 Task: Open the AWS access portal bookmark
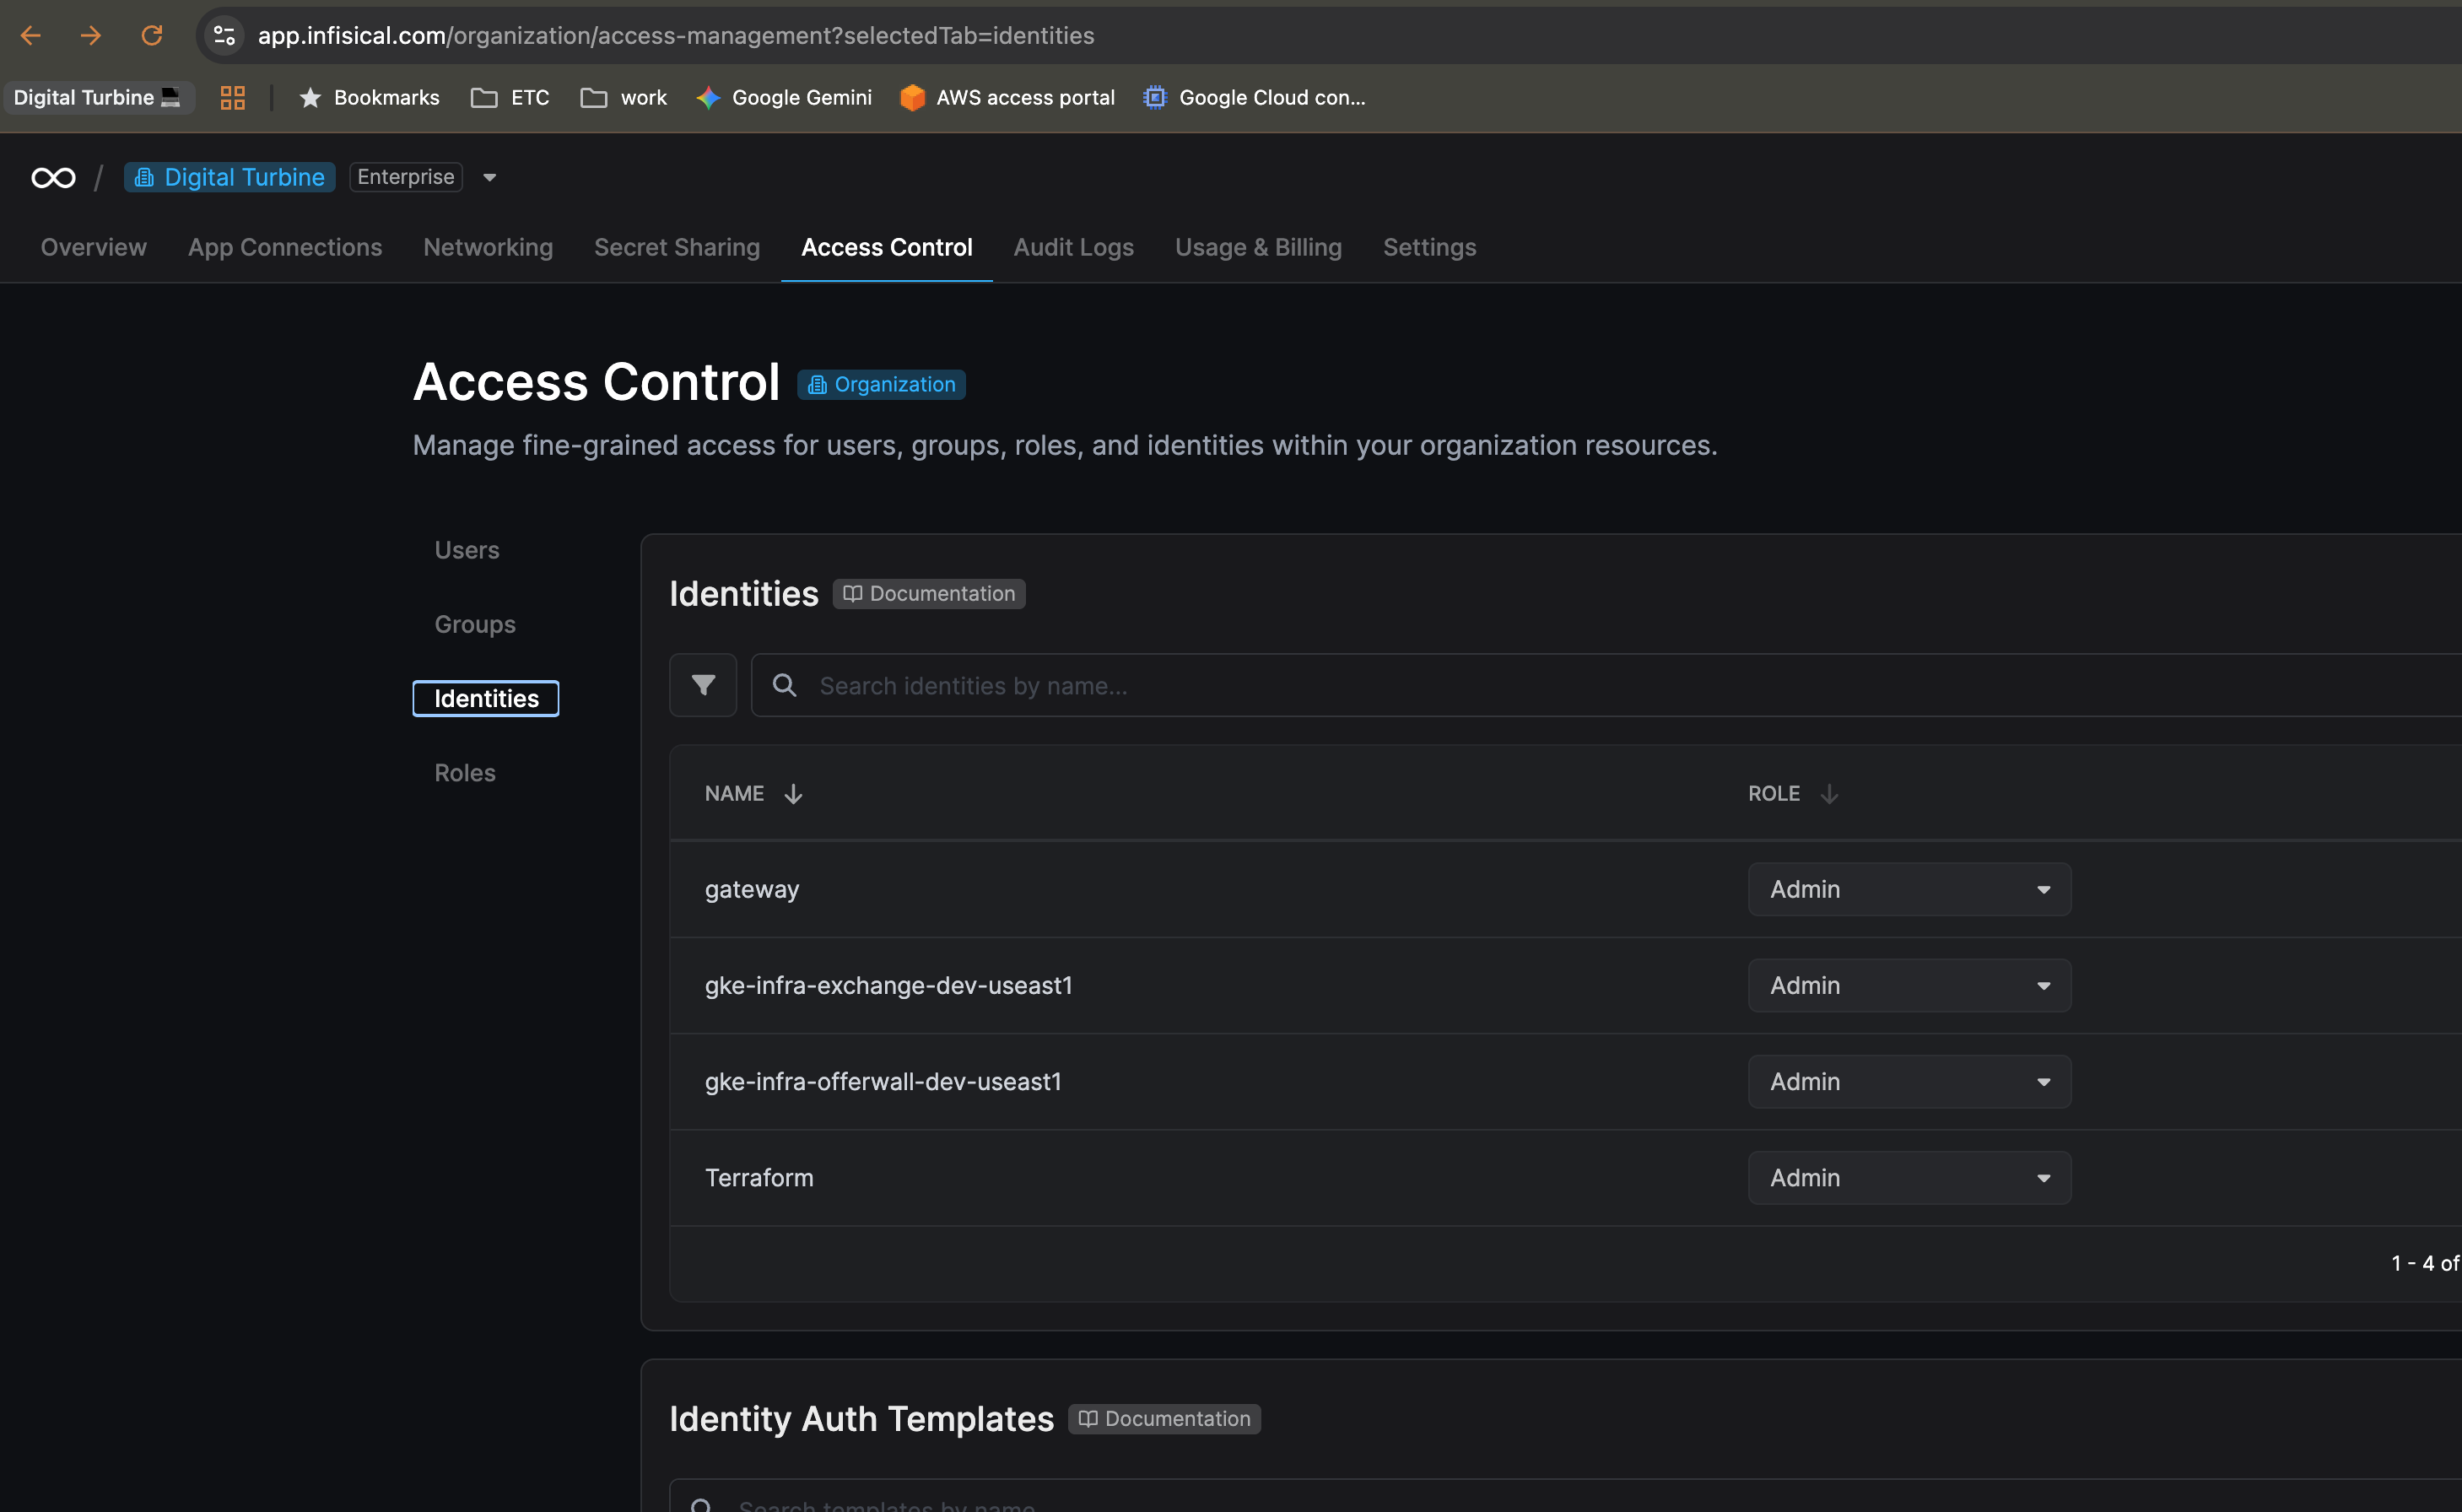pyautogui.click(x=1007, y=97)
